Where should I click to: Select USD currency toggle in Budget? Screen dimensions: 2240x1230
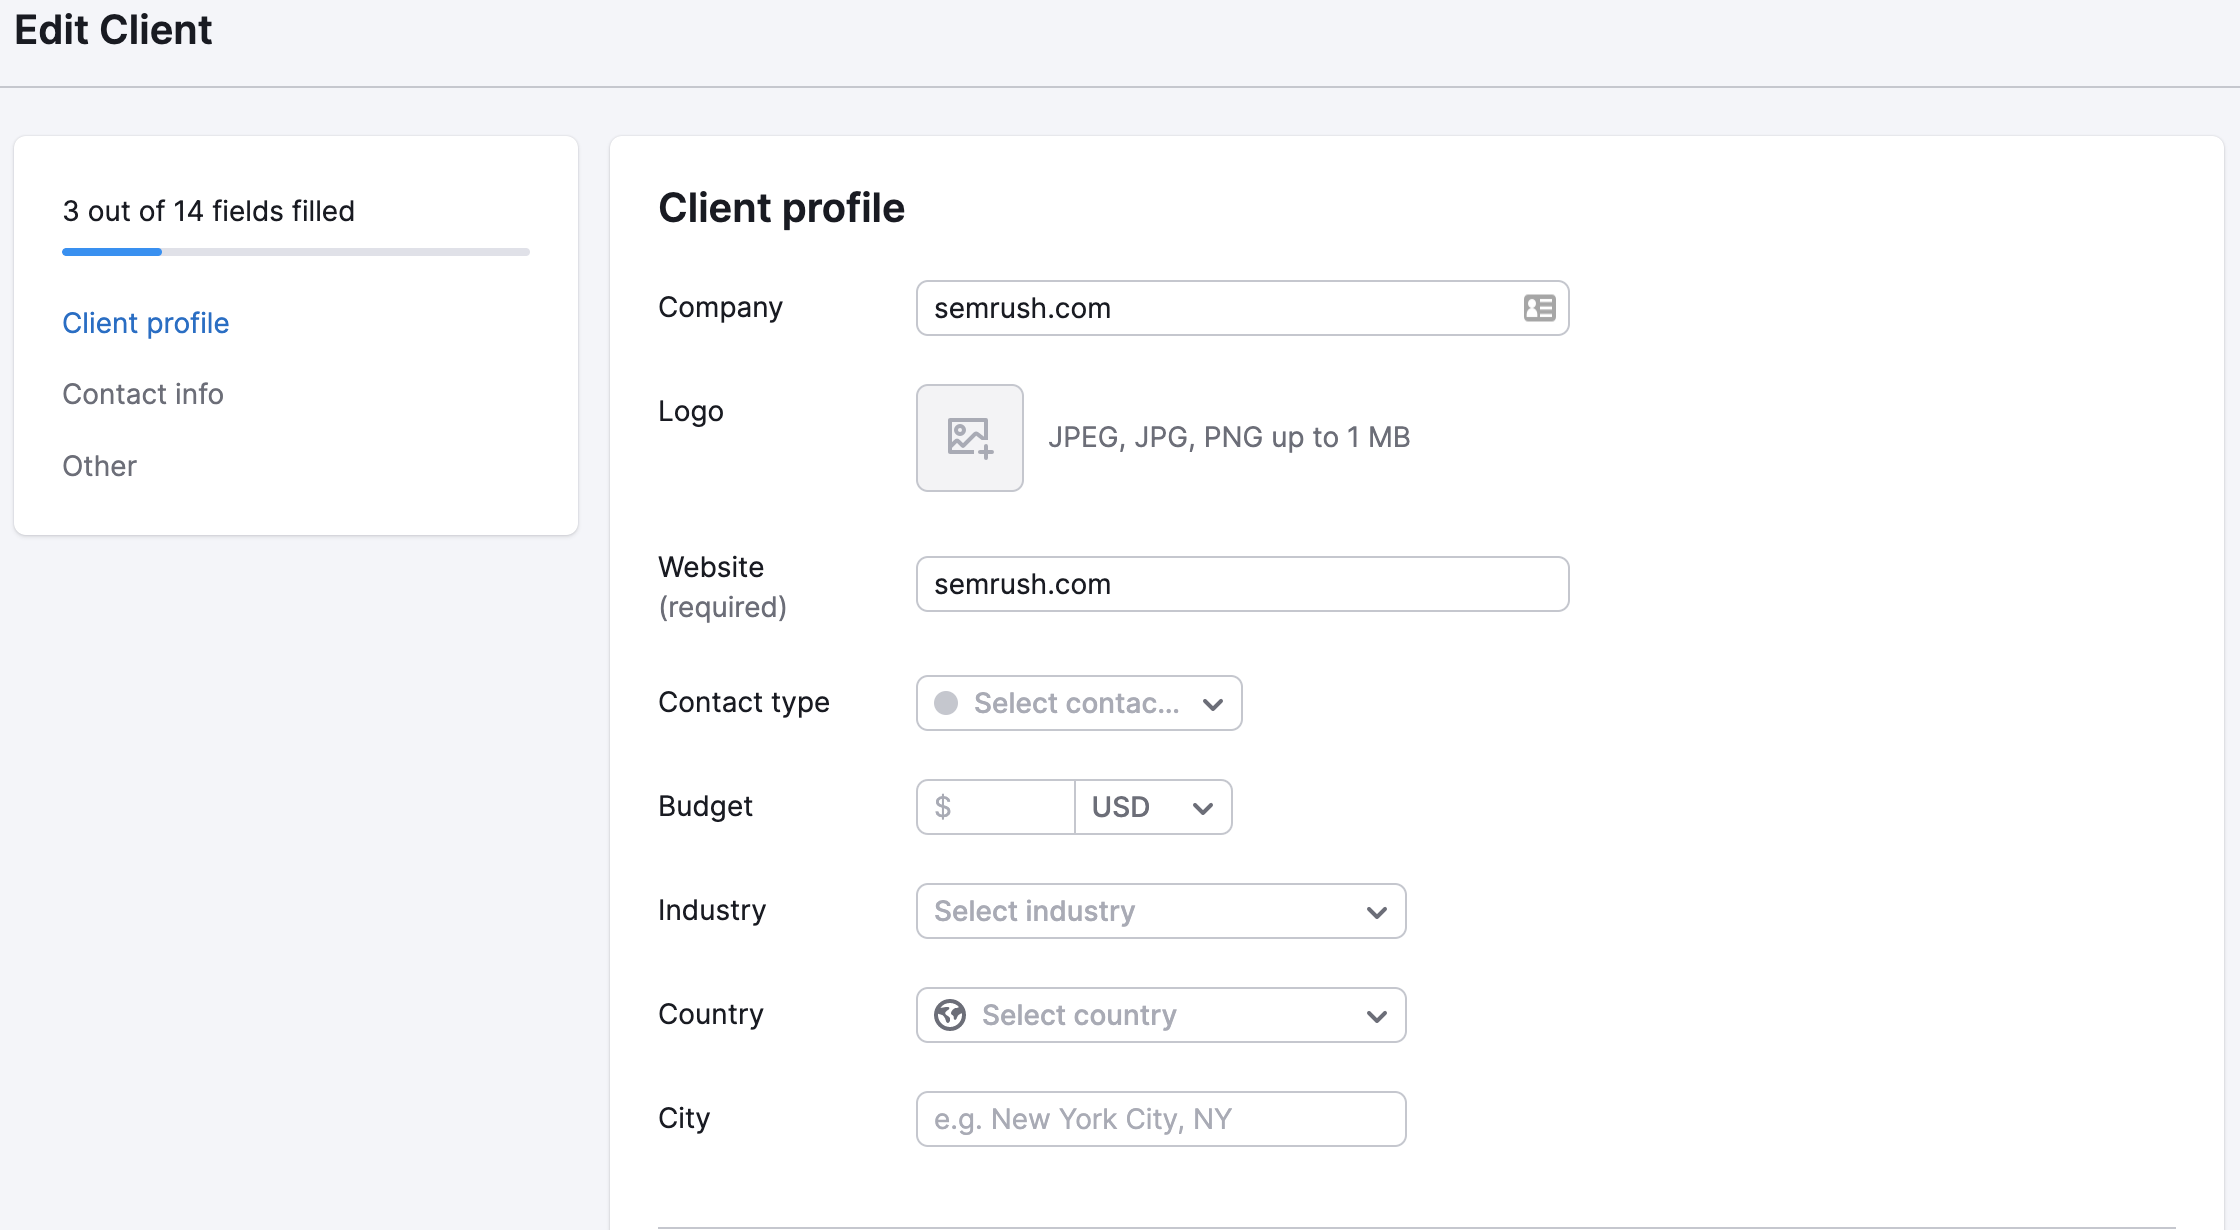coord(1147,806)
